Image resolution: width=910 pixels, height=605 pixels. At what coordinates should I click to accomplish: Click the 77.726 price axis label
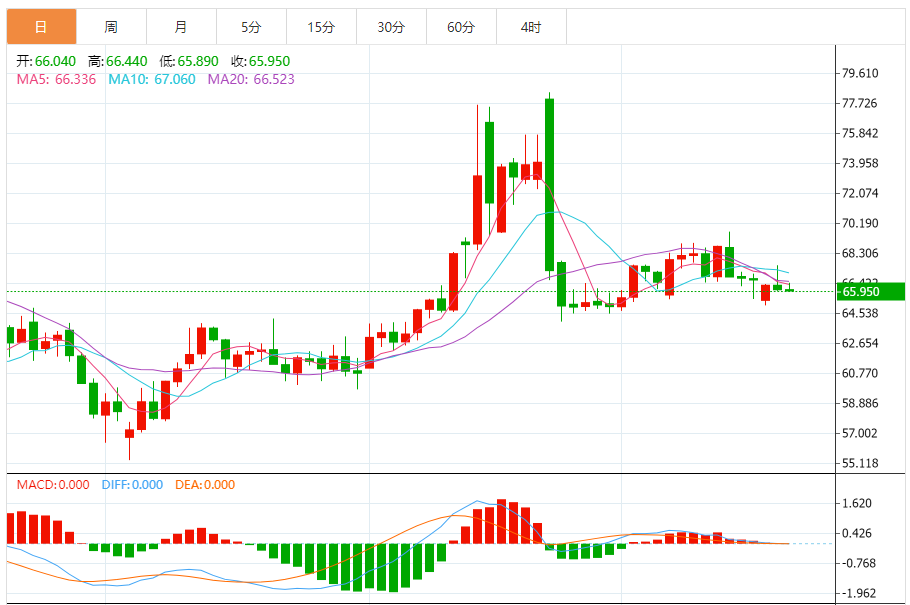(860, 103)
